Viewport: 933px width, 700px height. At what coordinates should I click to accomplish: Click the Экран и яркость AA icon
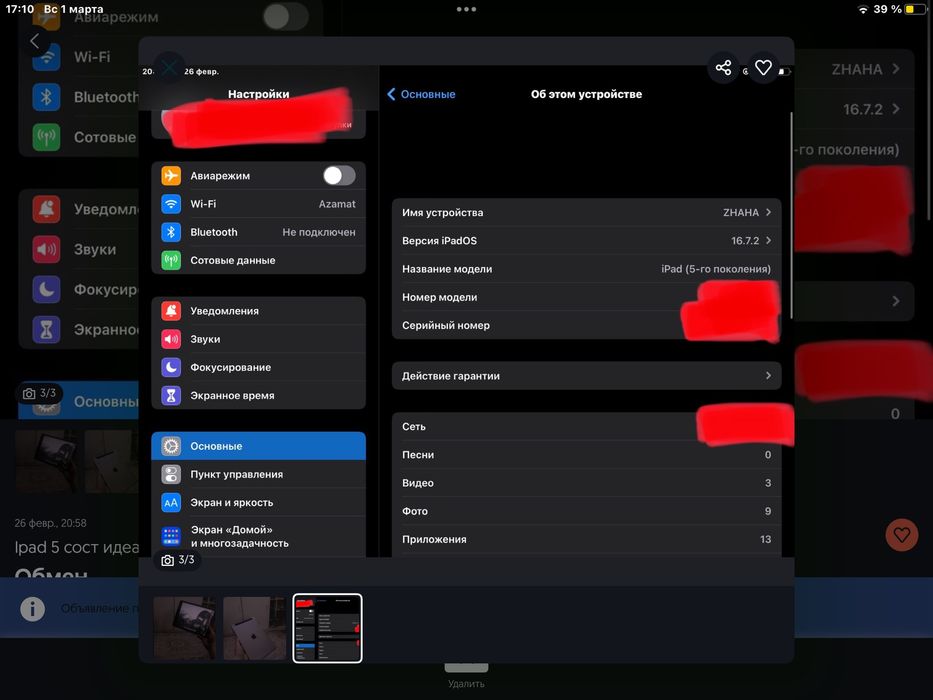(x=171, y=502)
